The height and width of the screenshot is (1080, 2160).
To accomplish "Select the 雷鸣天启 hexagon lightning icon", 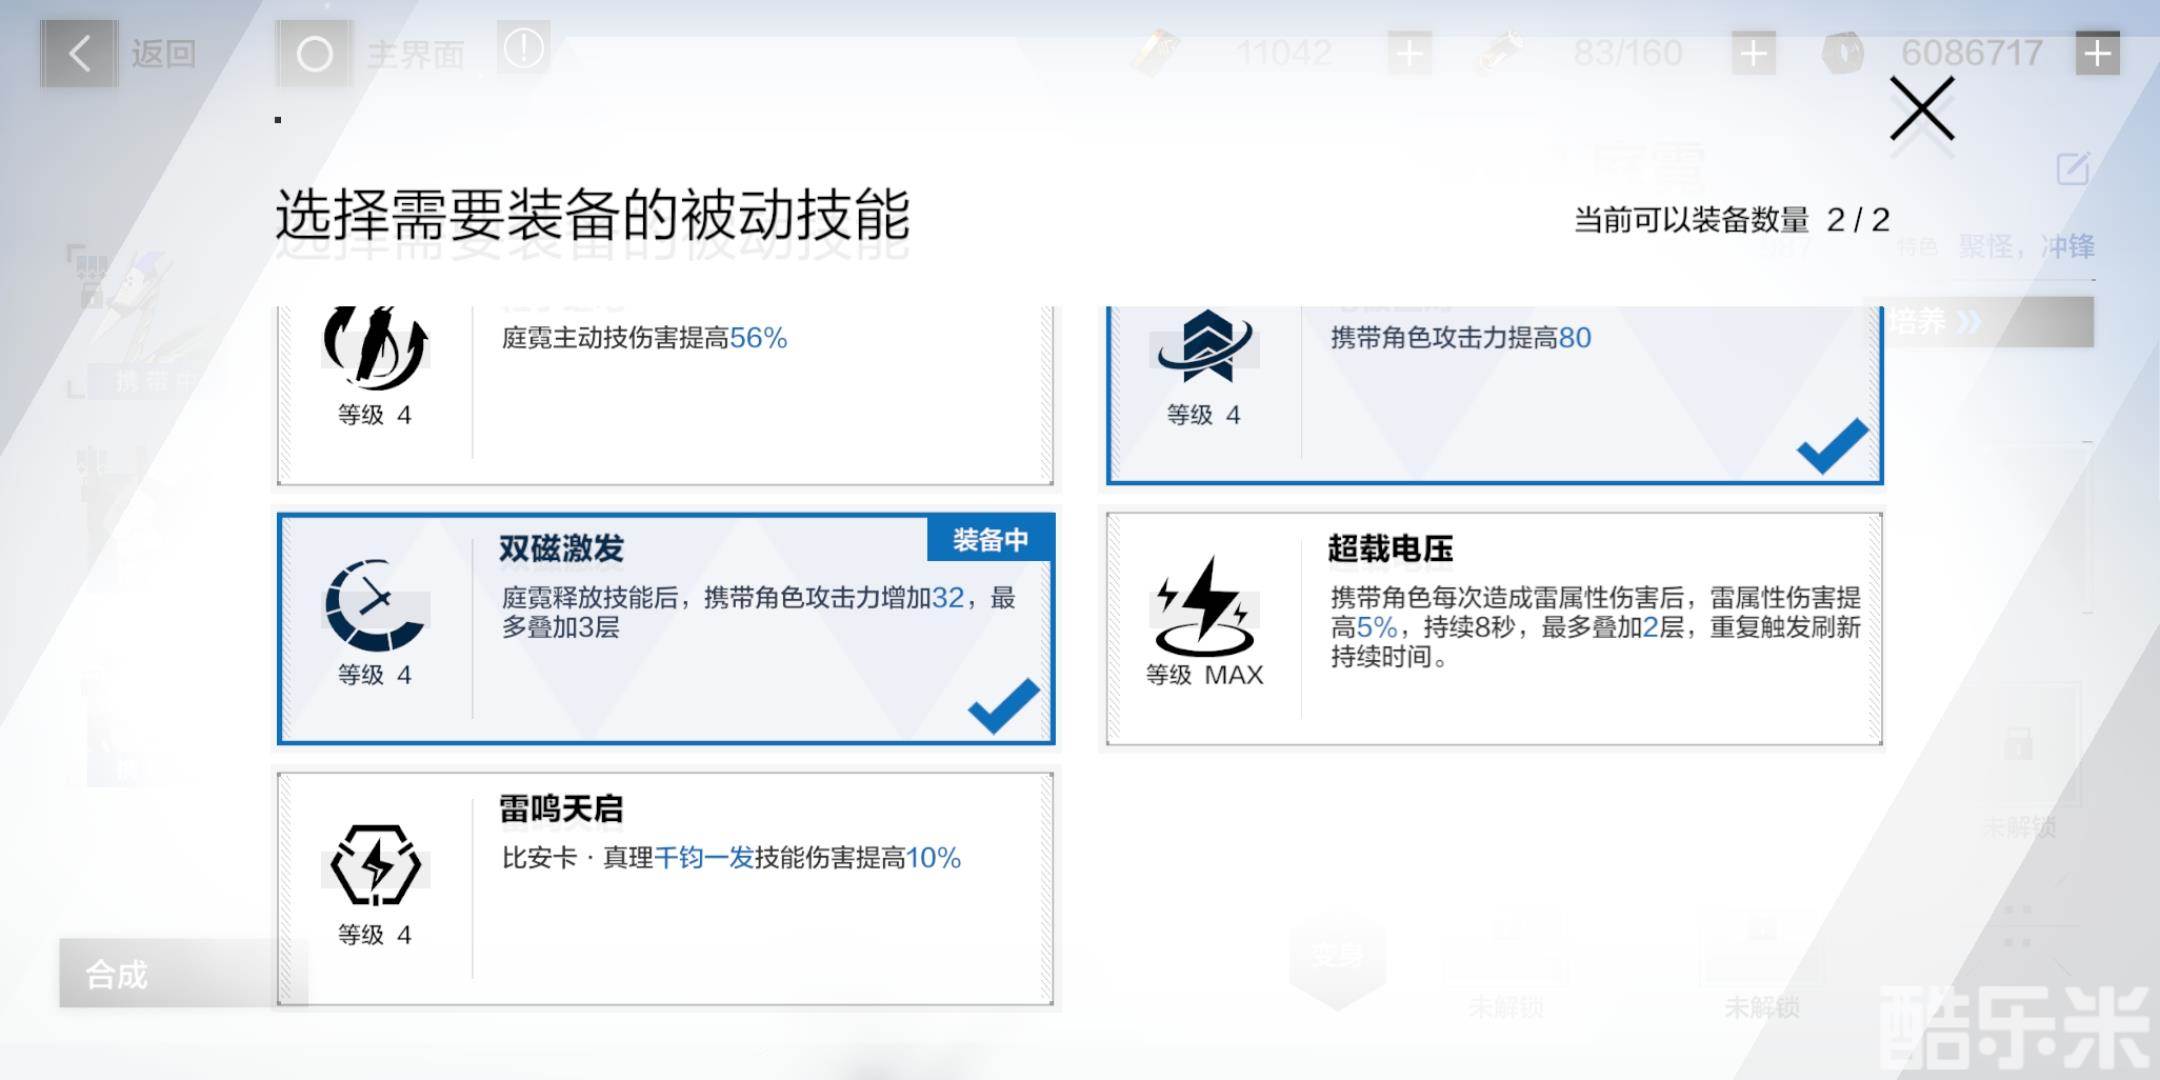I will (x=374, y=864).
